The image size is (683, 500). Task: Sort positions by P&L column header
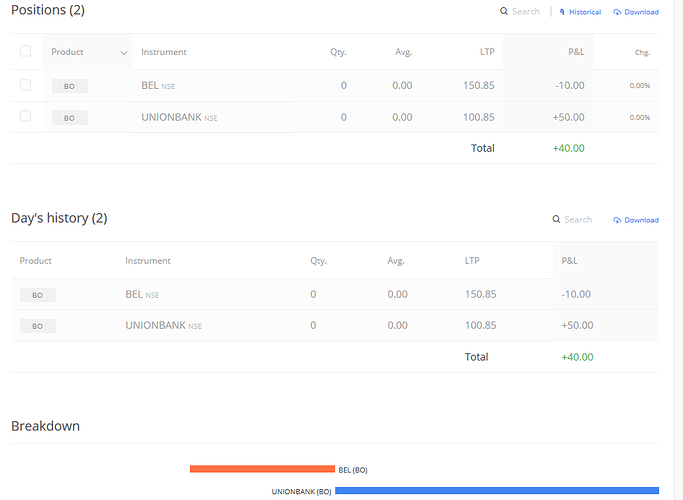pos(576,52)
